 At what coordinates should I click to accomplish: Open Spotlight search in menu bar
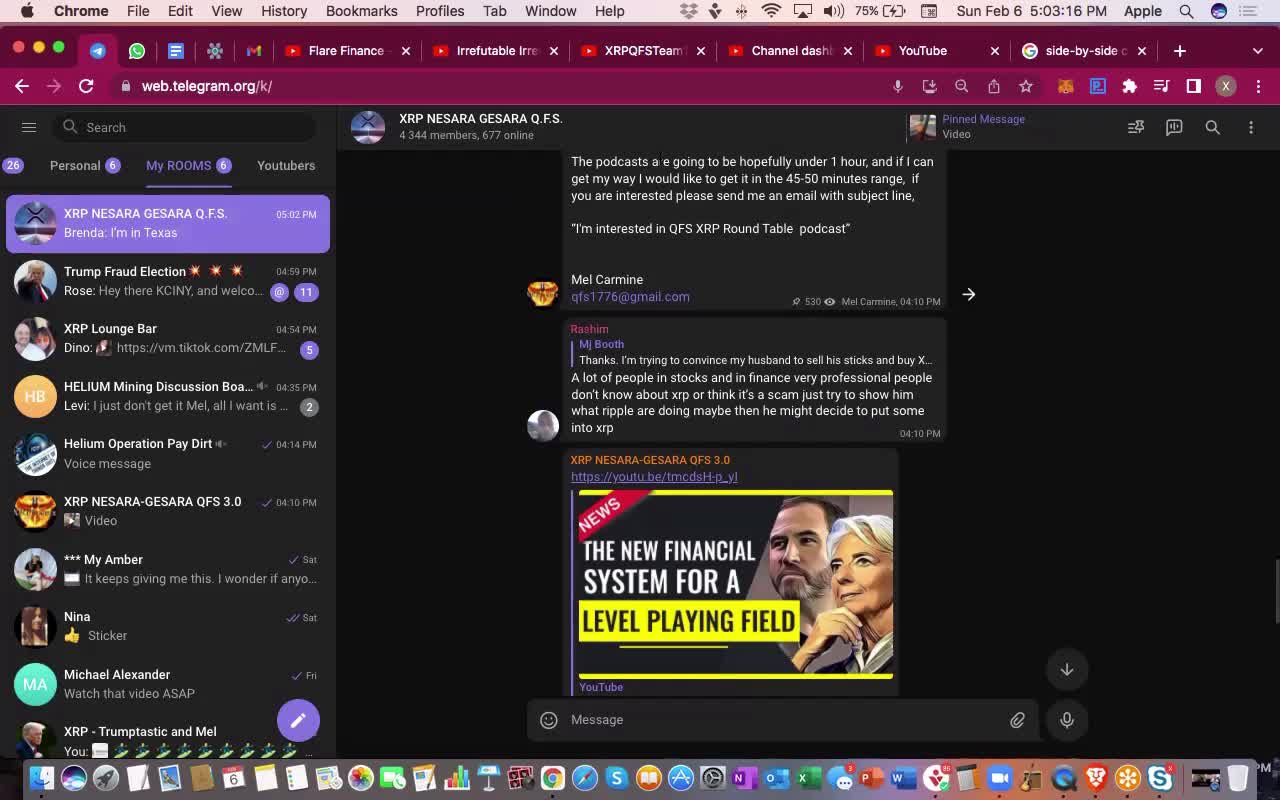tap(1186, 11)
